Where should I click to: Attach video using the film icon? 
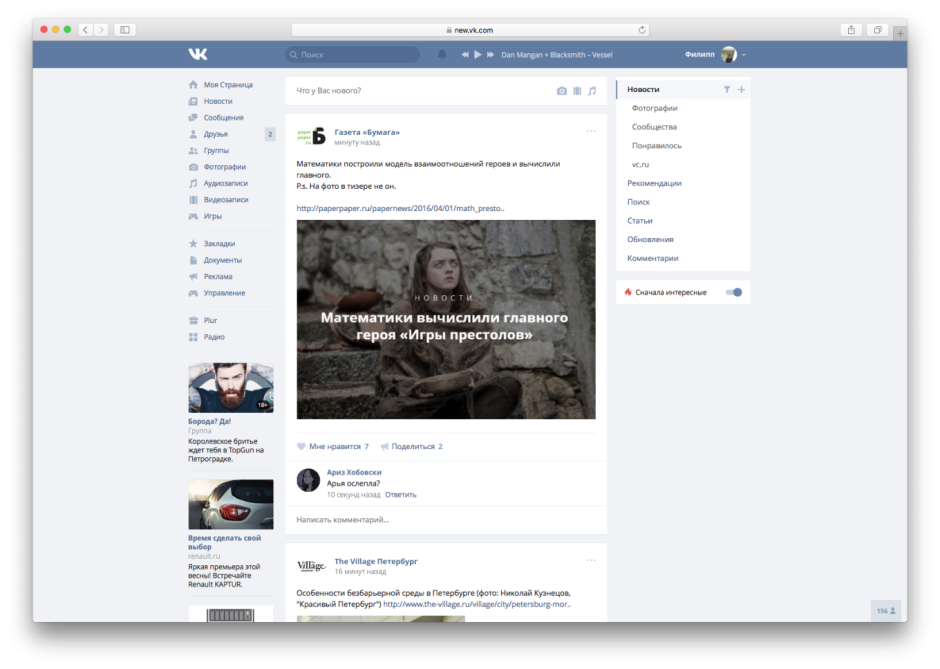point(577,91)
